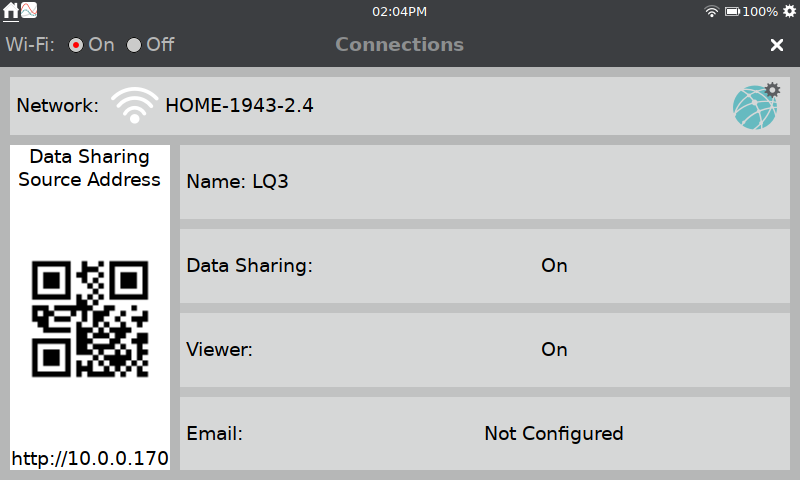Viewport: 800px width, 480px height.
Task: Tap the Wi-Fi signal status icon
Action: pyautogui.click(x=711, y=11)
